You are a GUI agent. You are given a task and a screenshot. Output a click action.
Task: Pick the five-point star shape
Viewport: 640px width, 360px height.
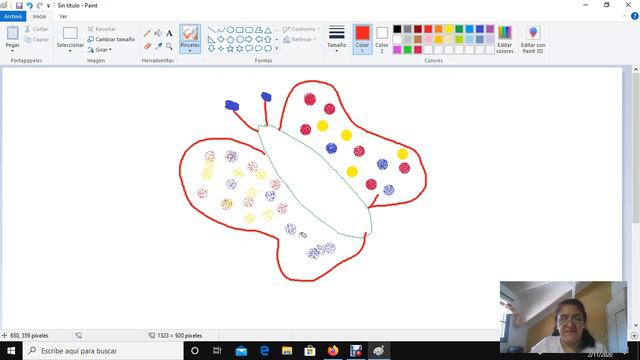pyautogui.click(x=230, y=49)
